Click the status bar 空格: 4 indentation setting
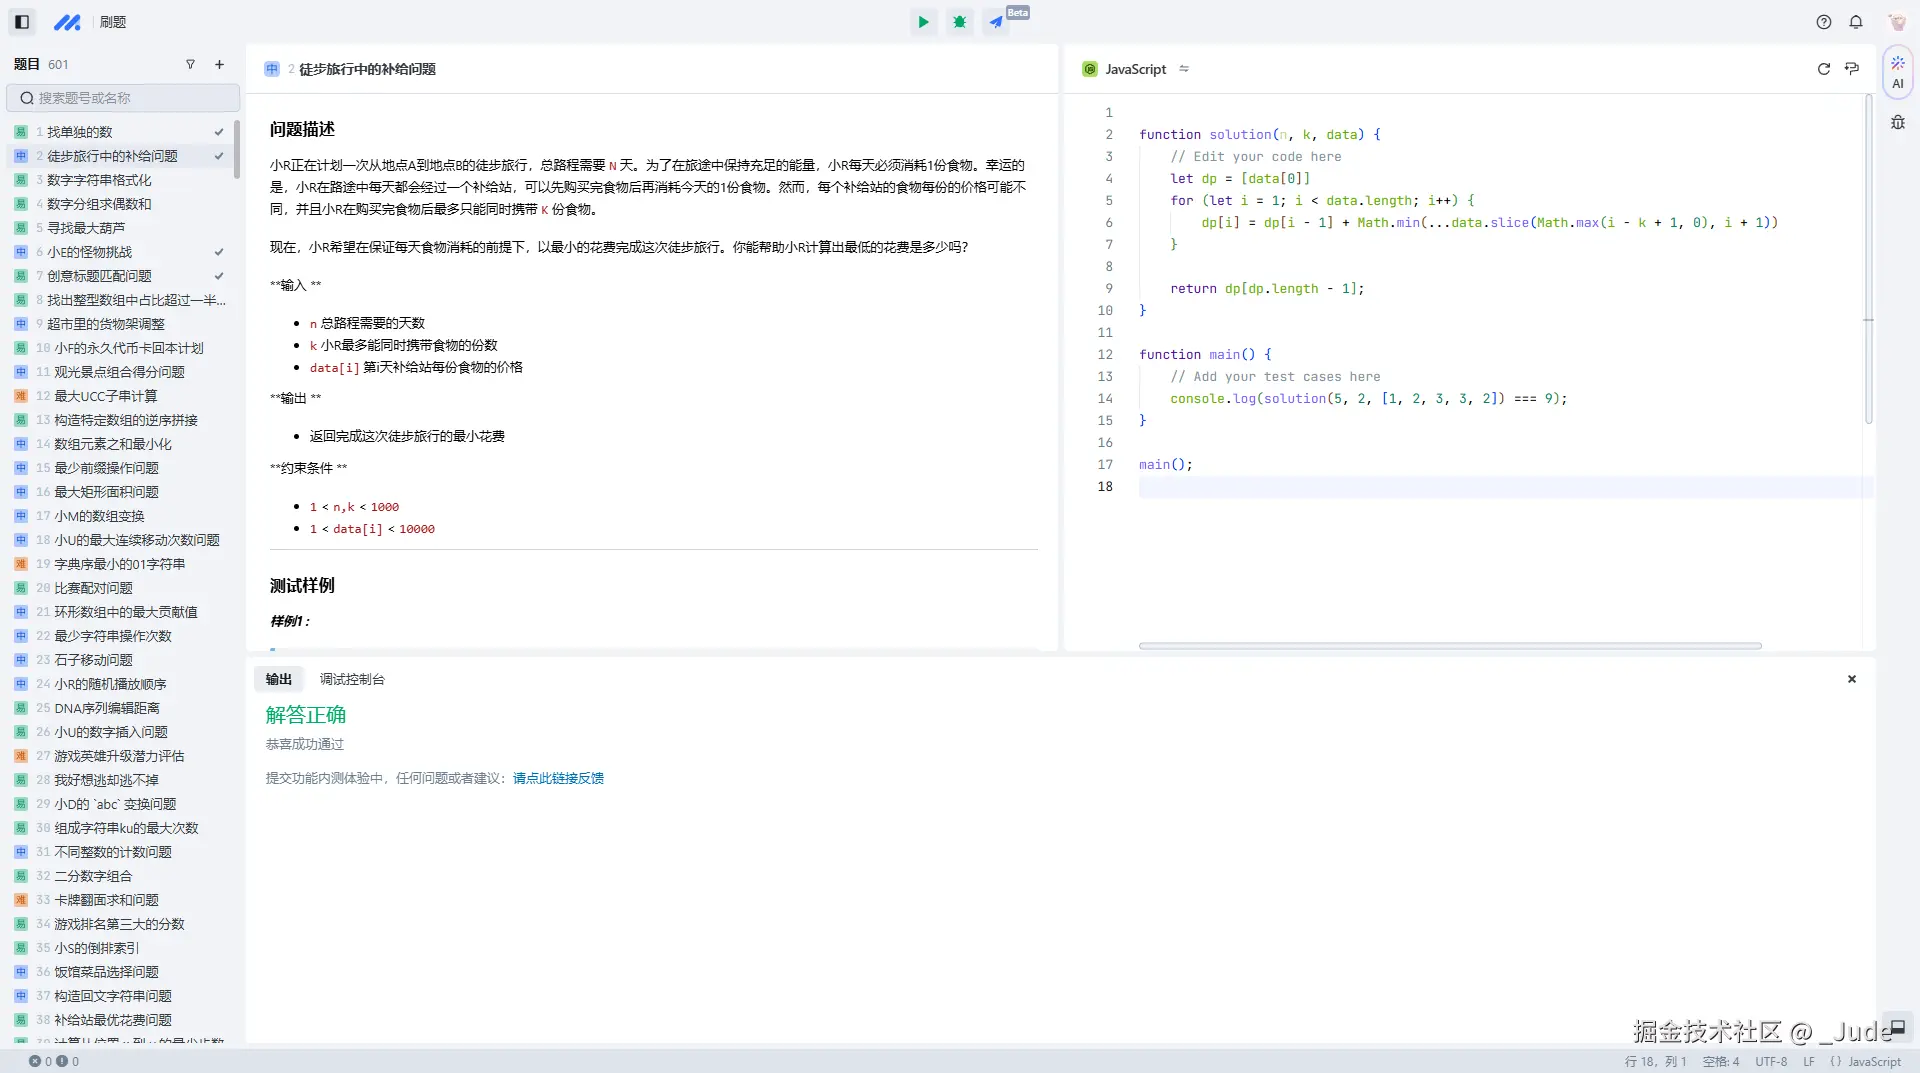1920x1073 pixels. click(1721, 1062)
